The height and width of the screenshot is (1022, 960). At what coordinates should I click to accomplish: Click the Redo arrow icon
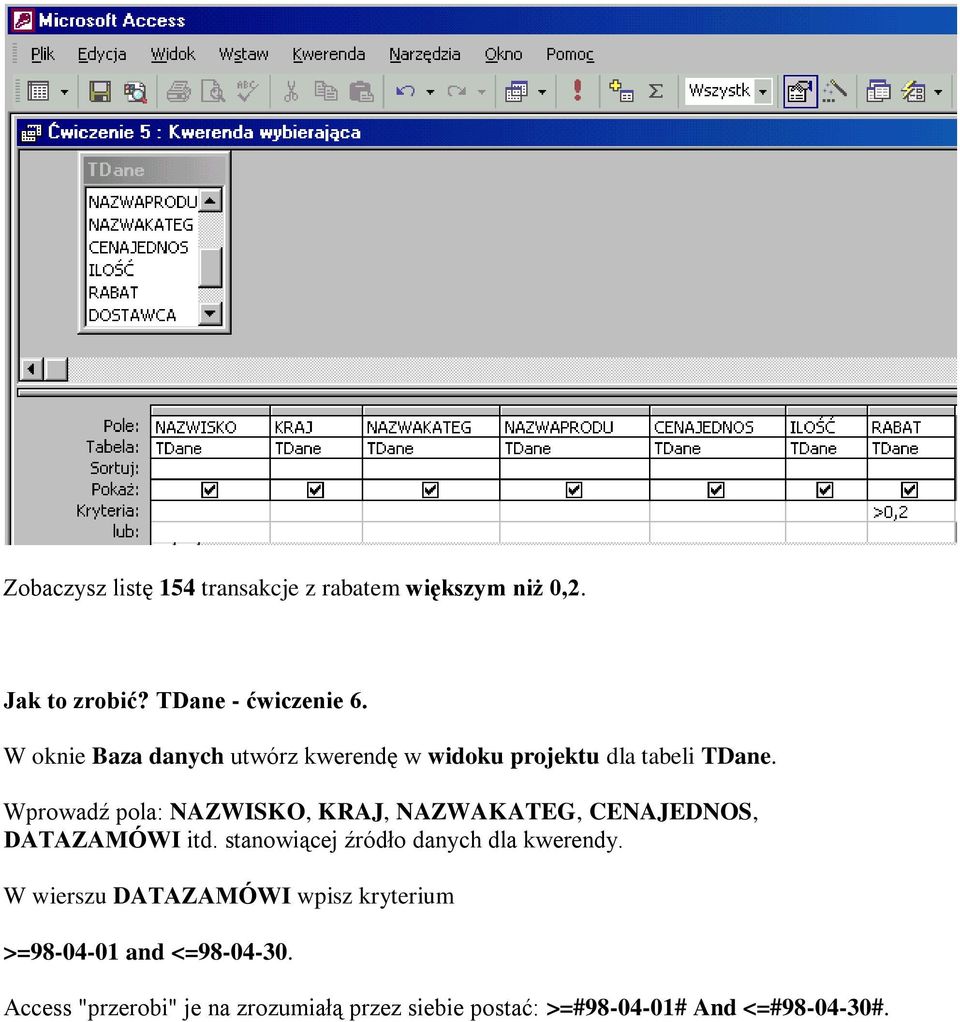tap(456, 91)
